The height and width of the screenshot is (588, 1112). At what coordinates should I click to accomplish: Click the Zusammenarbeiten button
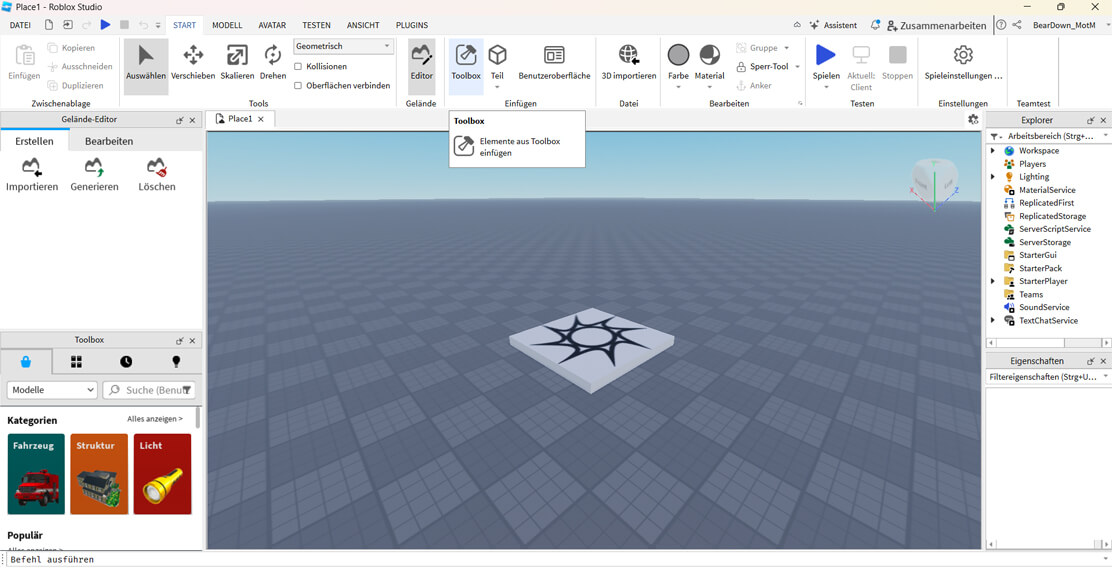[936, 26]
